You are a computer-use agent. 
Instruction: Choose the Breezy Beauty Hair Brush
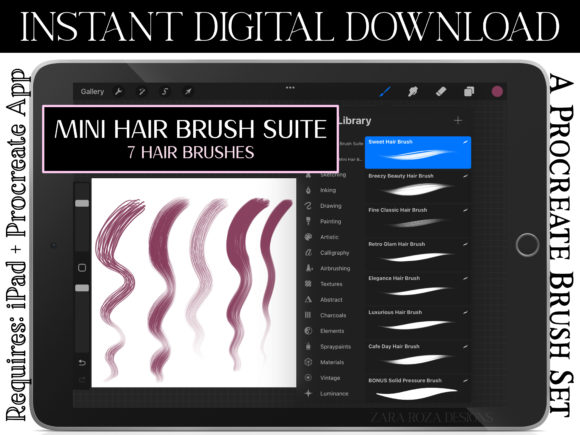pyautogui.click(x=418, y=187)
